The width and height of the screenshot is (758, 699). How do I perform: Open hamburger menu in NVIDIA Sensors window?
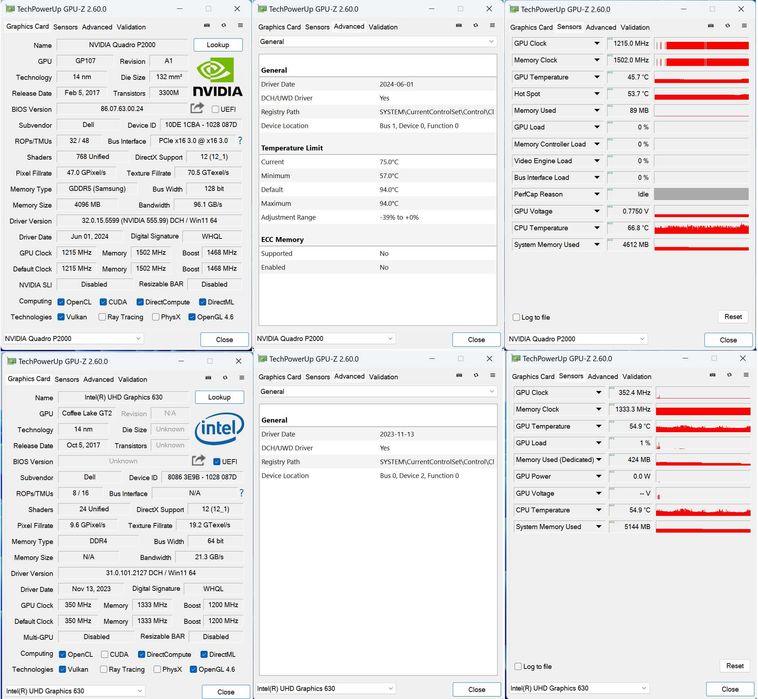click(744, 26)
